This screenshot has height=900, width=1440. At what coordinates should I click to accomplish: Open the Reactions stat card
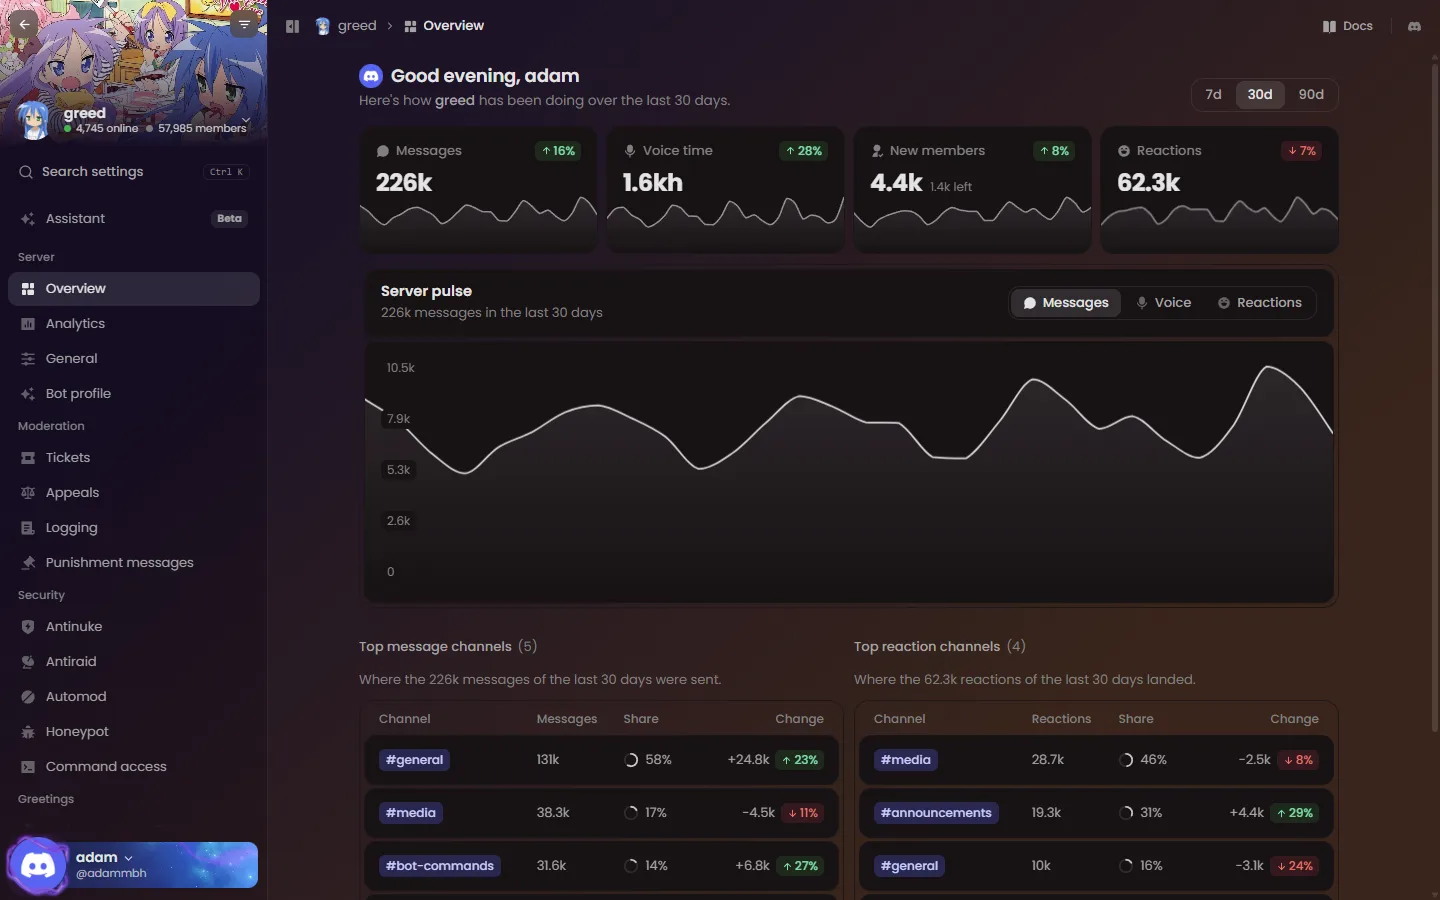(1219, 190)
